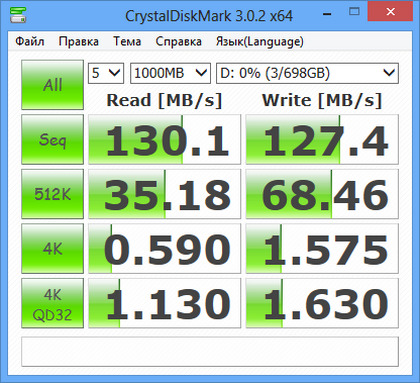Open the drive selector showing D: 0% (3/698GB)
Viewport: 420px width, 383px height.
[307, 73]
